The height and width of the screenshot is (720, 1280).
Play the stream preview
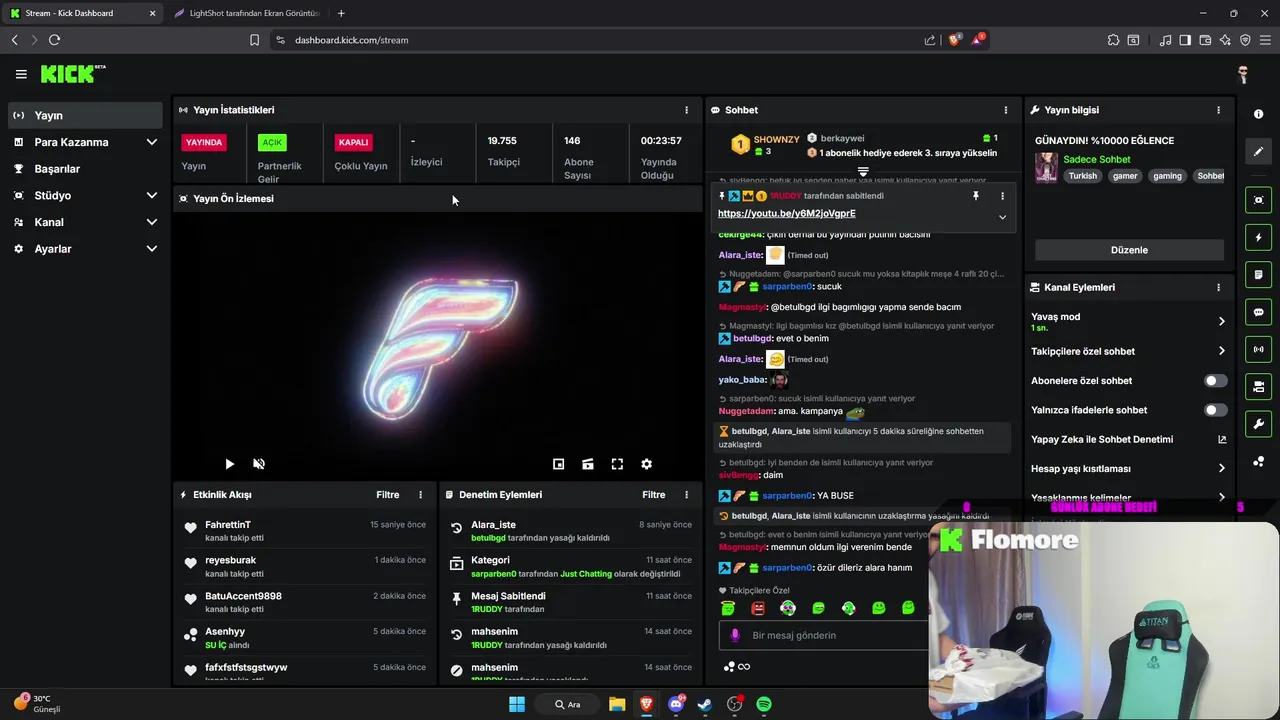pos(229,464)
